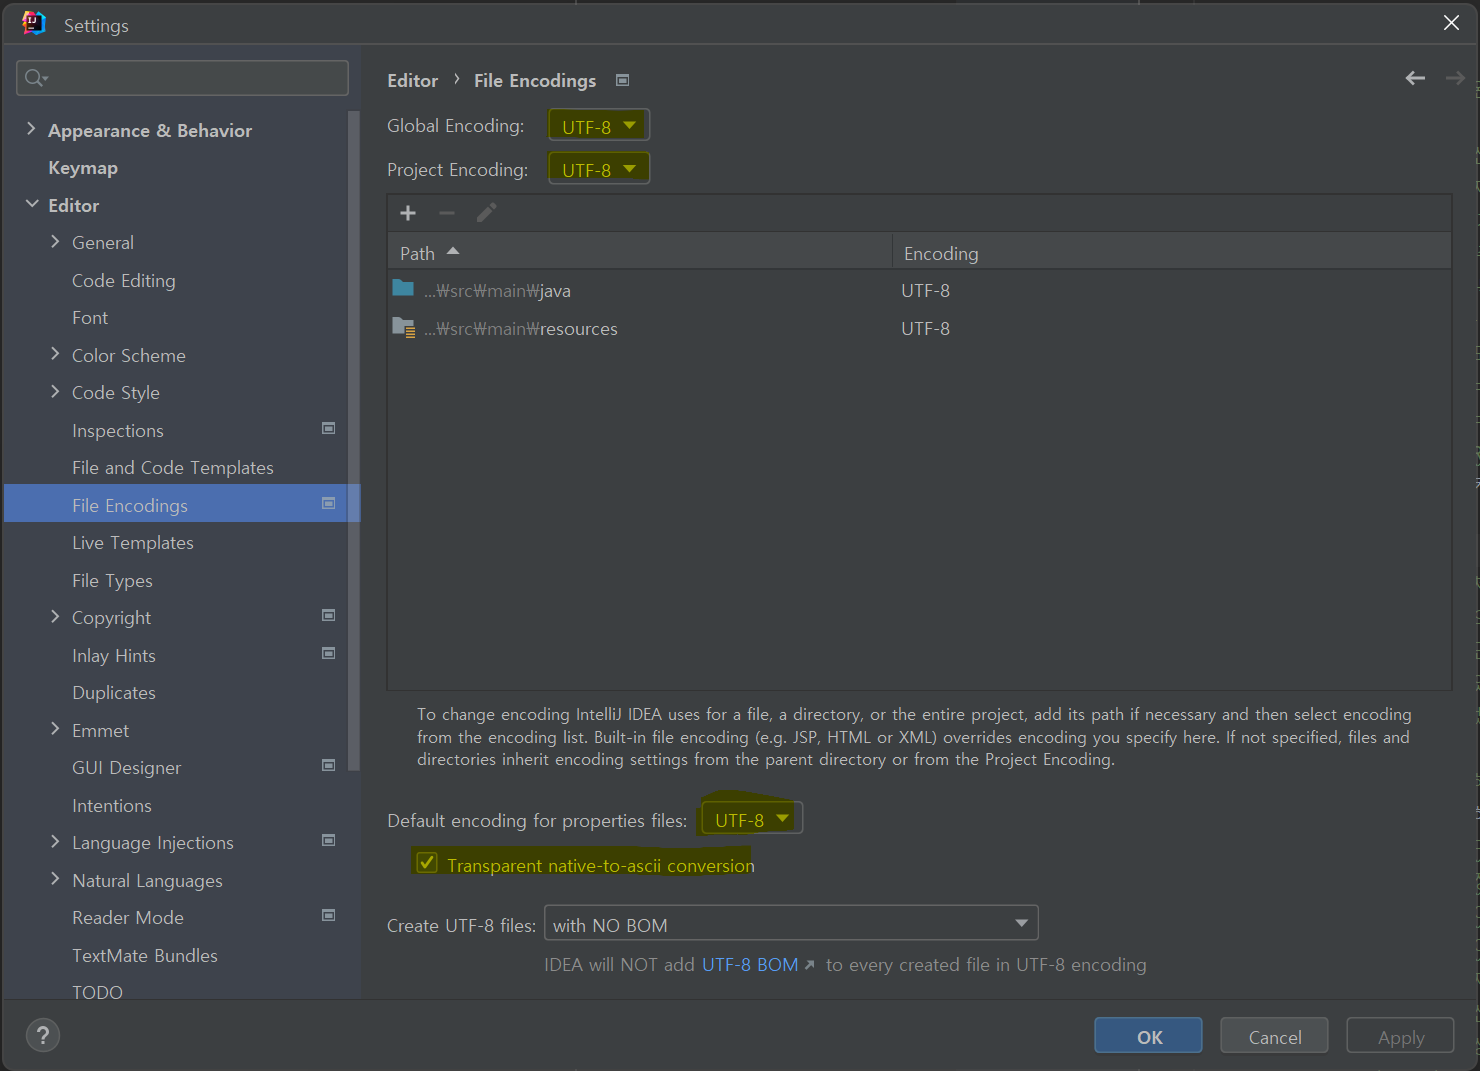This screenshot has height=1071, width=1480.
Task: Toggle Transparent native-to-ascii conversion checkbox
Action: pyautogui.click(x=427, y=863)
